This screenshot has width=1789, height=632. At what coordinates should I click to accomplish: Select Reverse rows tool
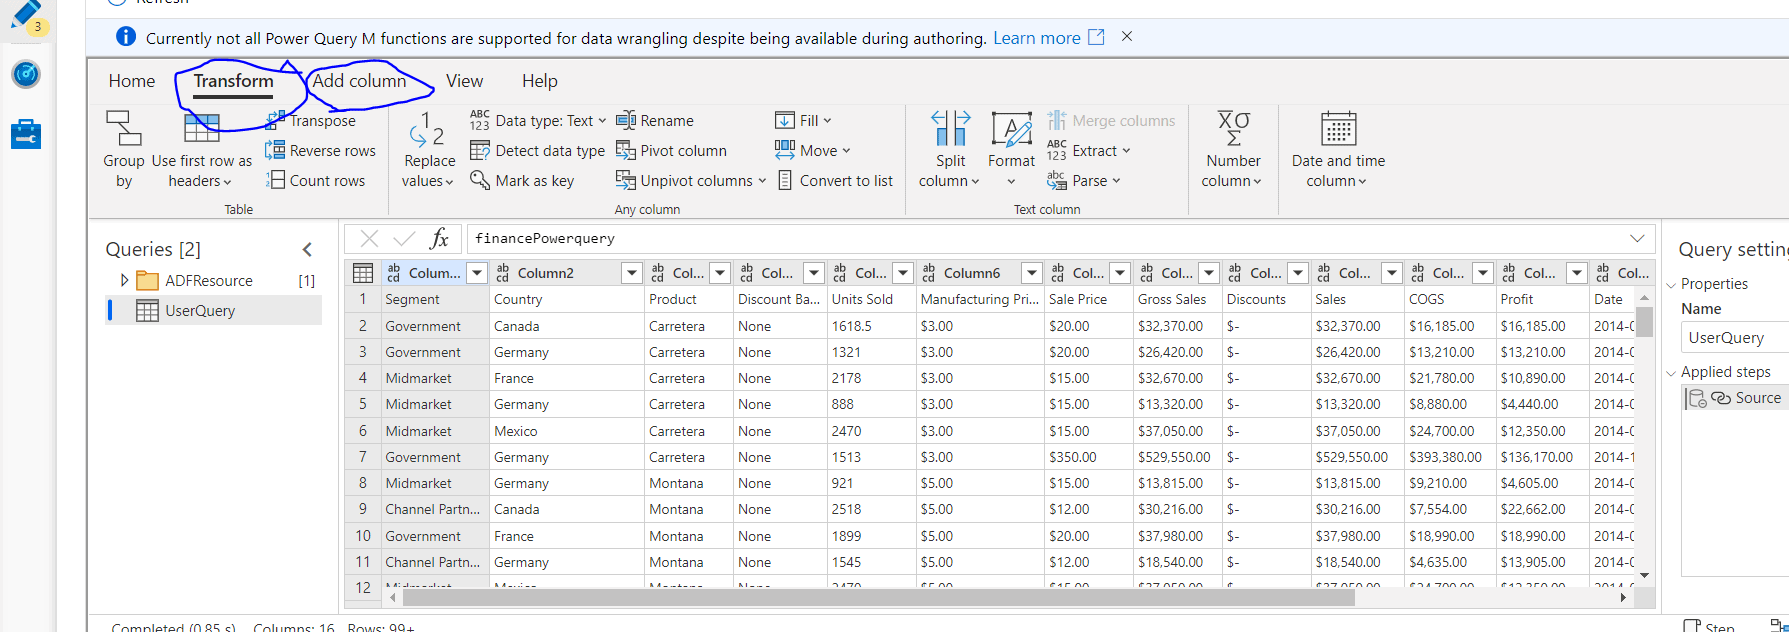pos(320,151)
